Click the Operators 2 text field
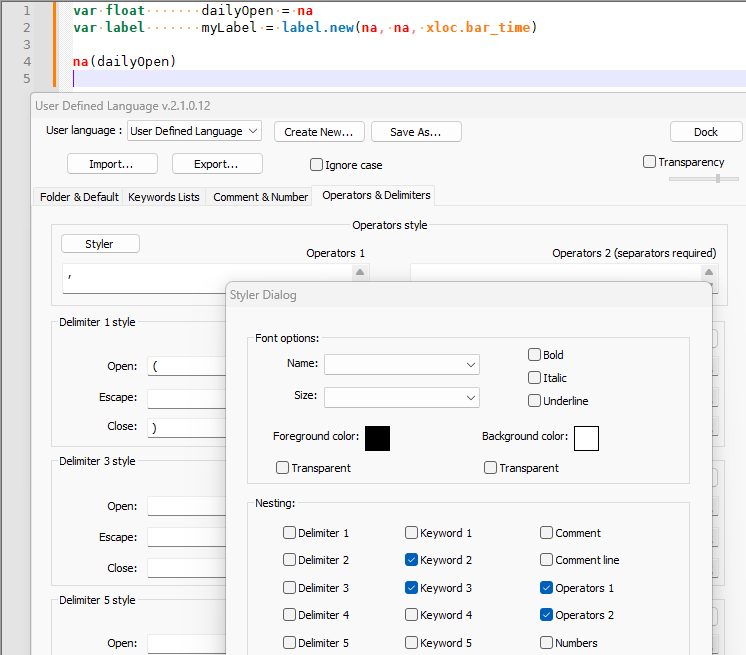 coord(556,273)
